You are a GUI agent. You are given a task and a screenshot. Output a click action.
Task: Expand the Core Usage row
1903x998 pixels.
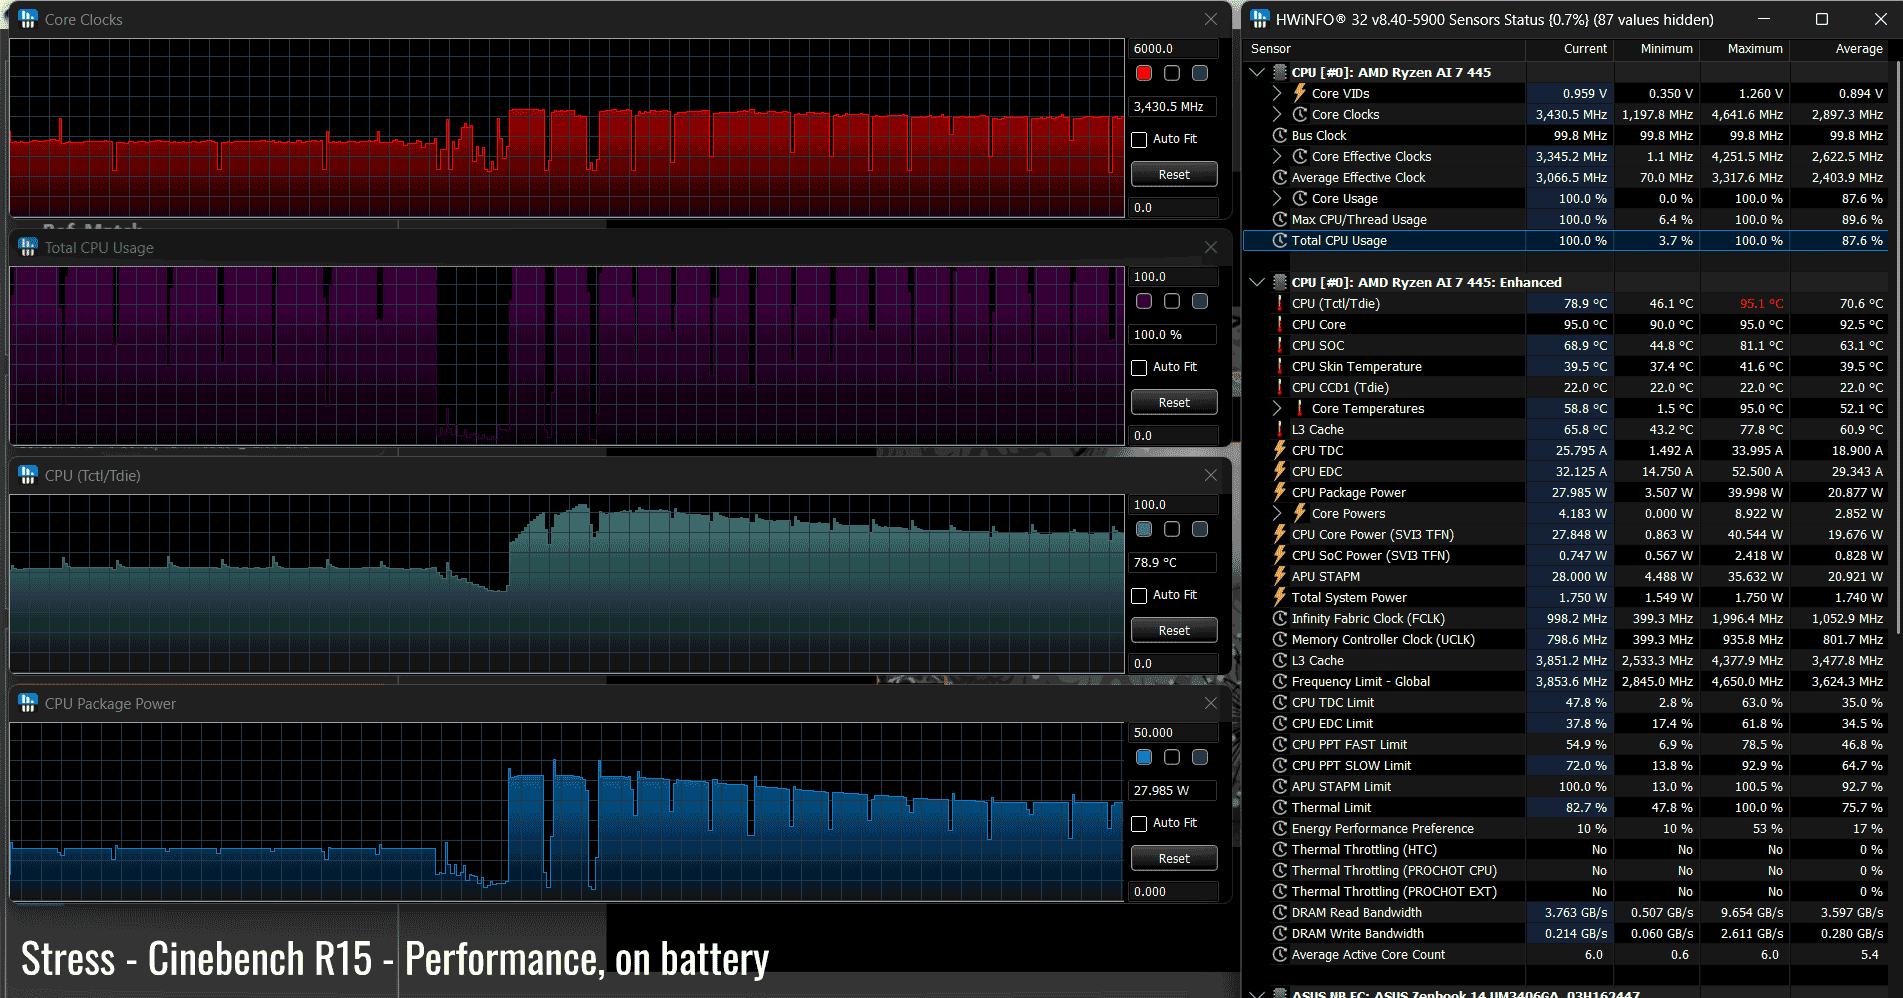pyautogui.click(x=1277, y=198)
